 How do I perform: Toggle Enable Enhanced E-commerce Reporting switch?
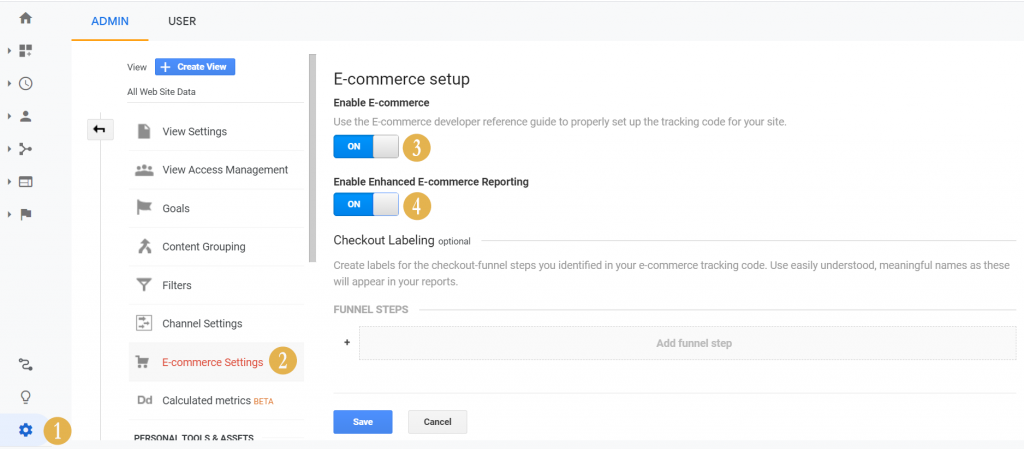366,204
